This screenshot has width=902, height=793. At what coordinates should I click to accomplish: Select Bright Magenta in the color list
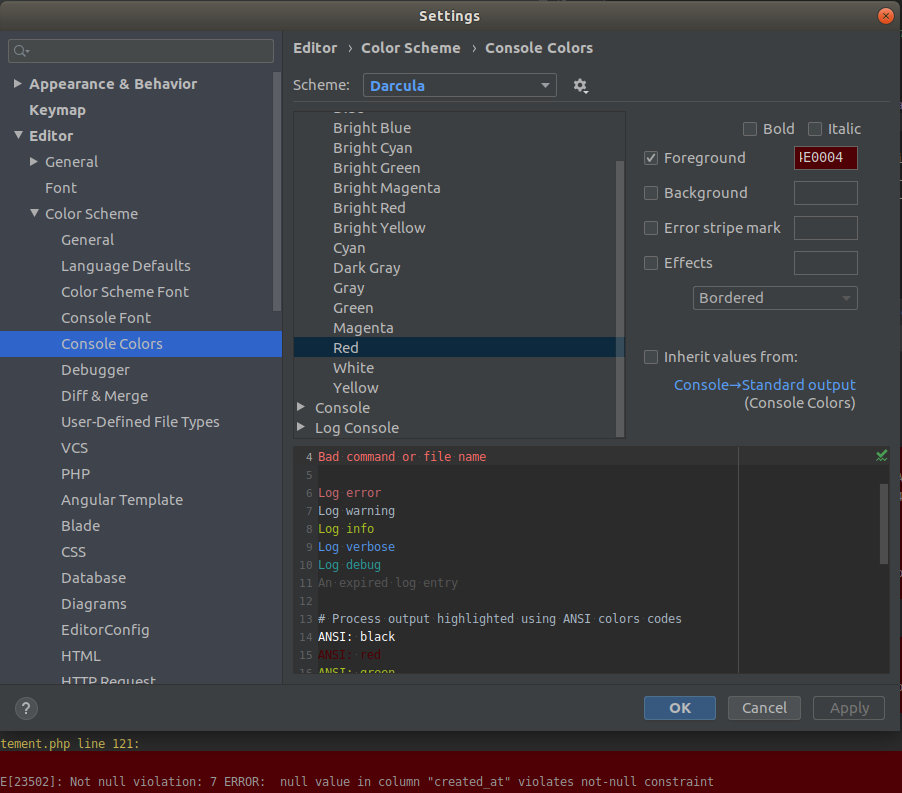386,187
